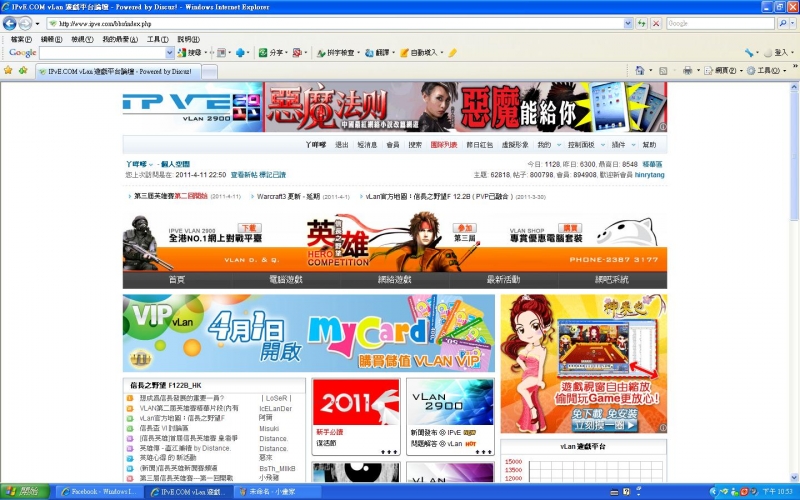Open the search provider dropdown arrow next to magnifier

pos(792,23)
